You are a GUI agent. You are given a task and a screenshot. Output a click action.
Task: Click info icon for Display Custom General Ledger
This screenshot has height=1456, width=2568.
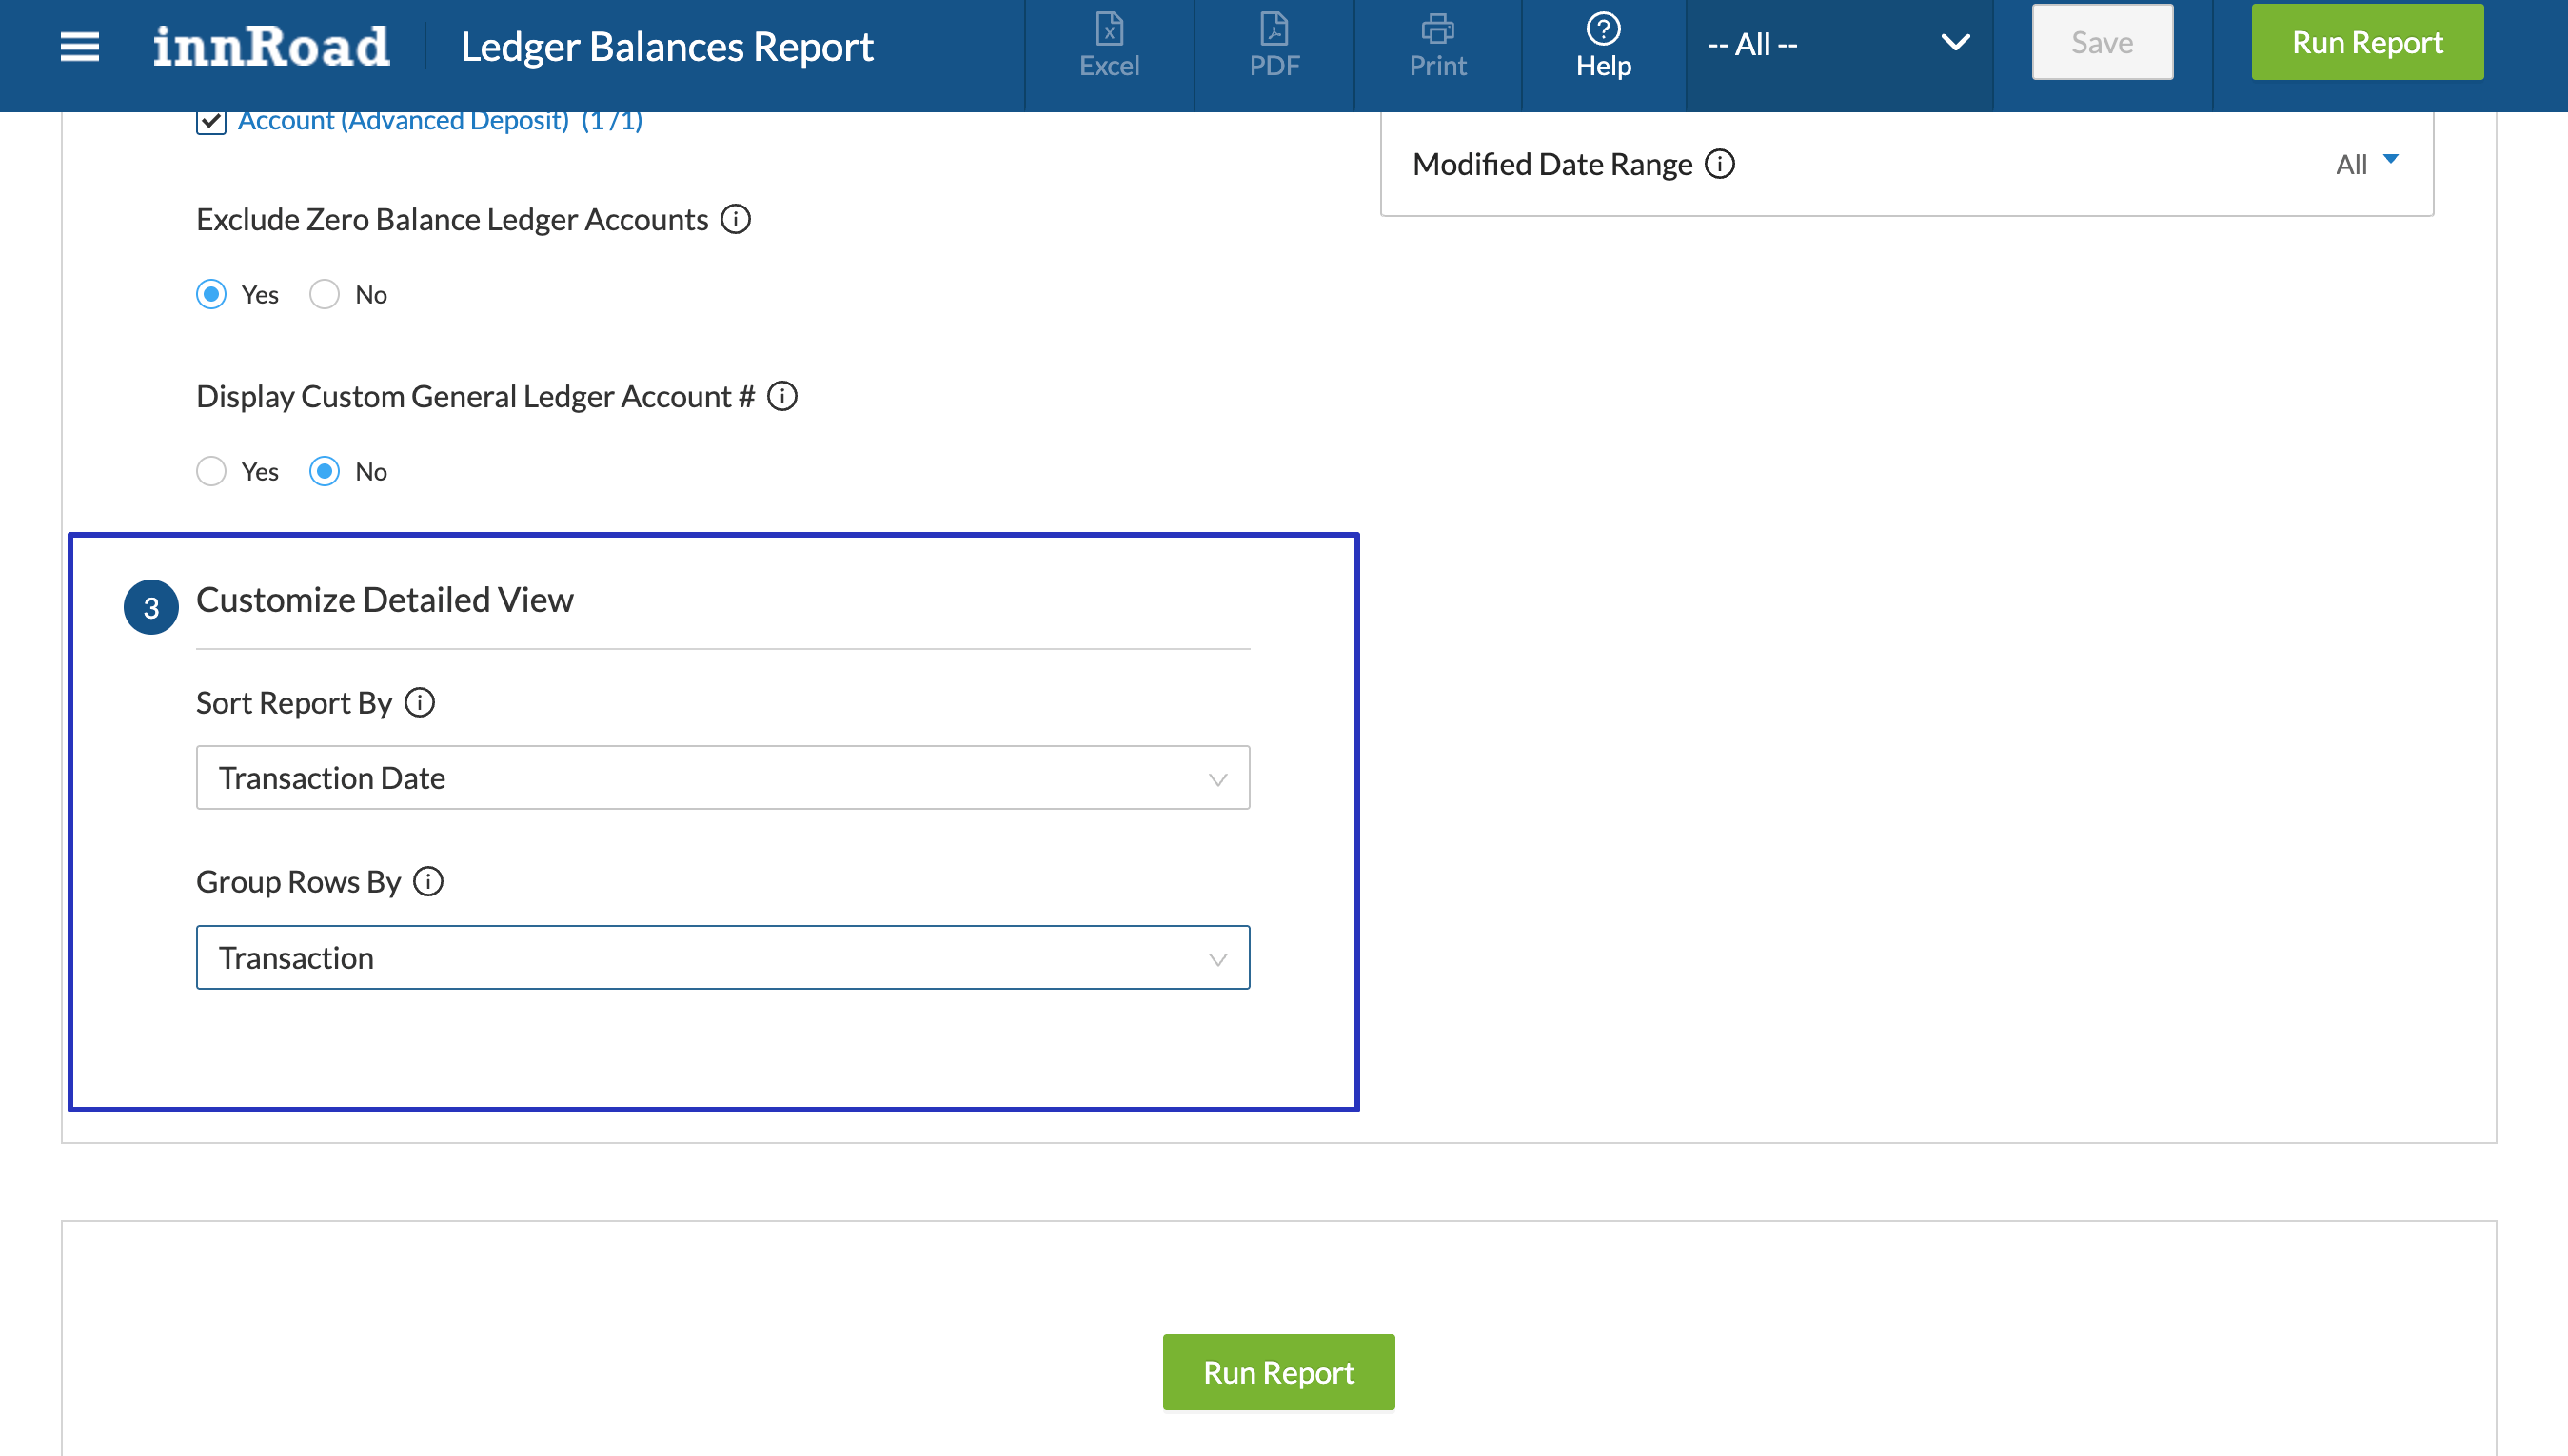[x=782, y=396]
